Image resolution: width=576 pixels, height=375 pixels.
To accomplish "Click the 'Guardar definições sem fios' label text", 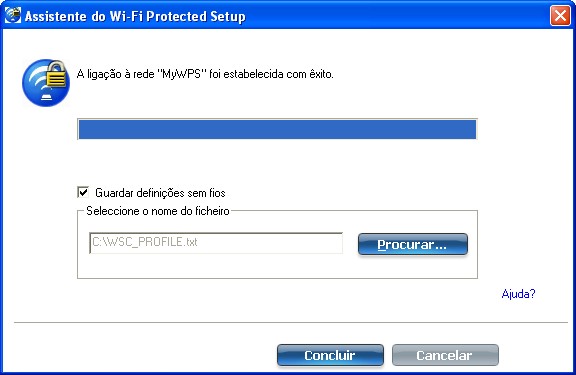I will tap(160, 193).
